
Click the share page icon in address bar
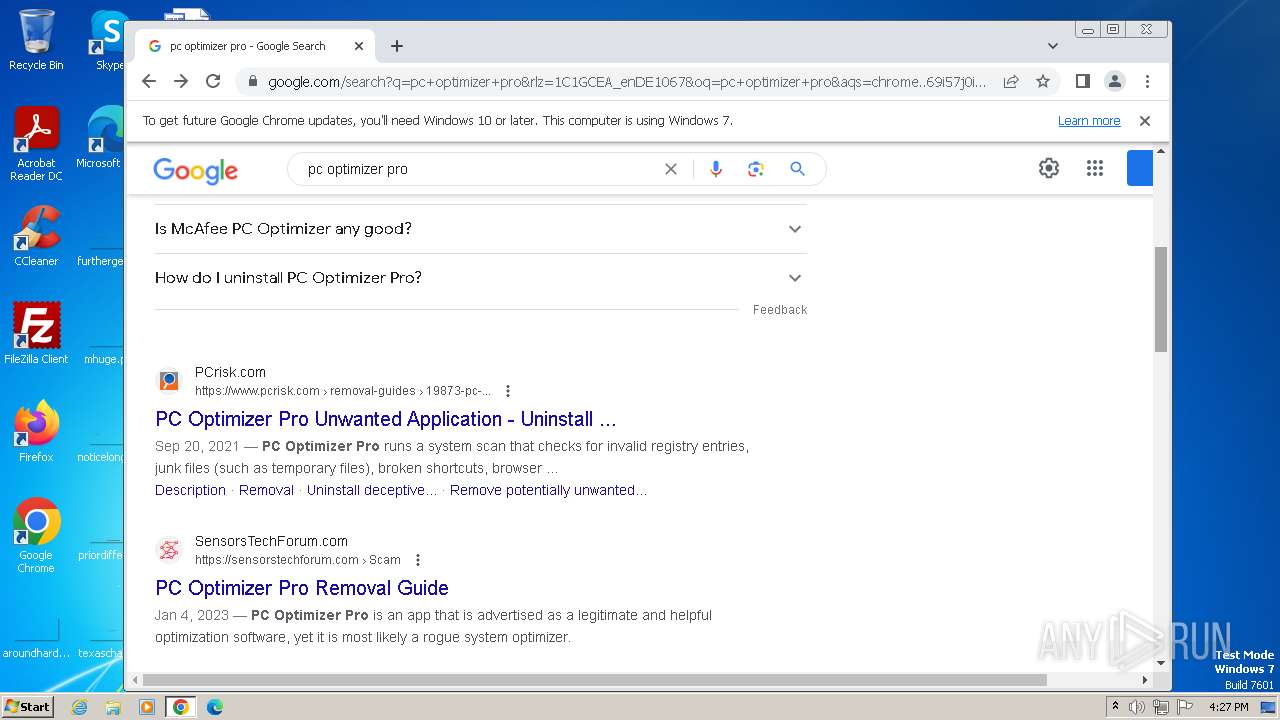coord(1011,81)
